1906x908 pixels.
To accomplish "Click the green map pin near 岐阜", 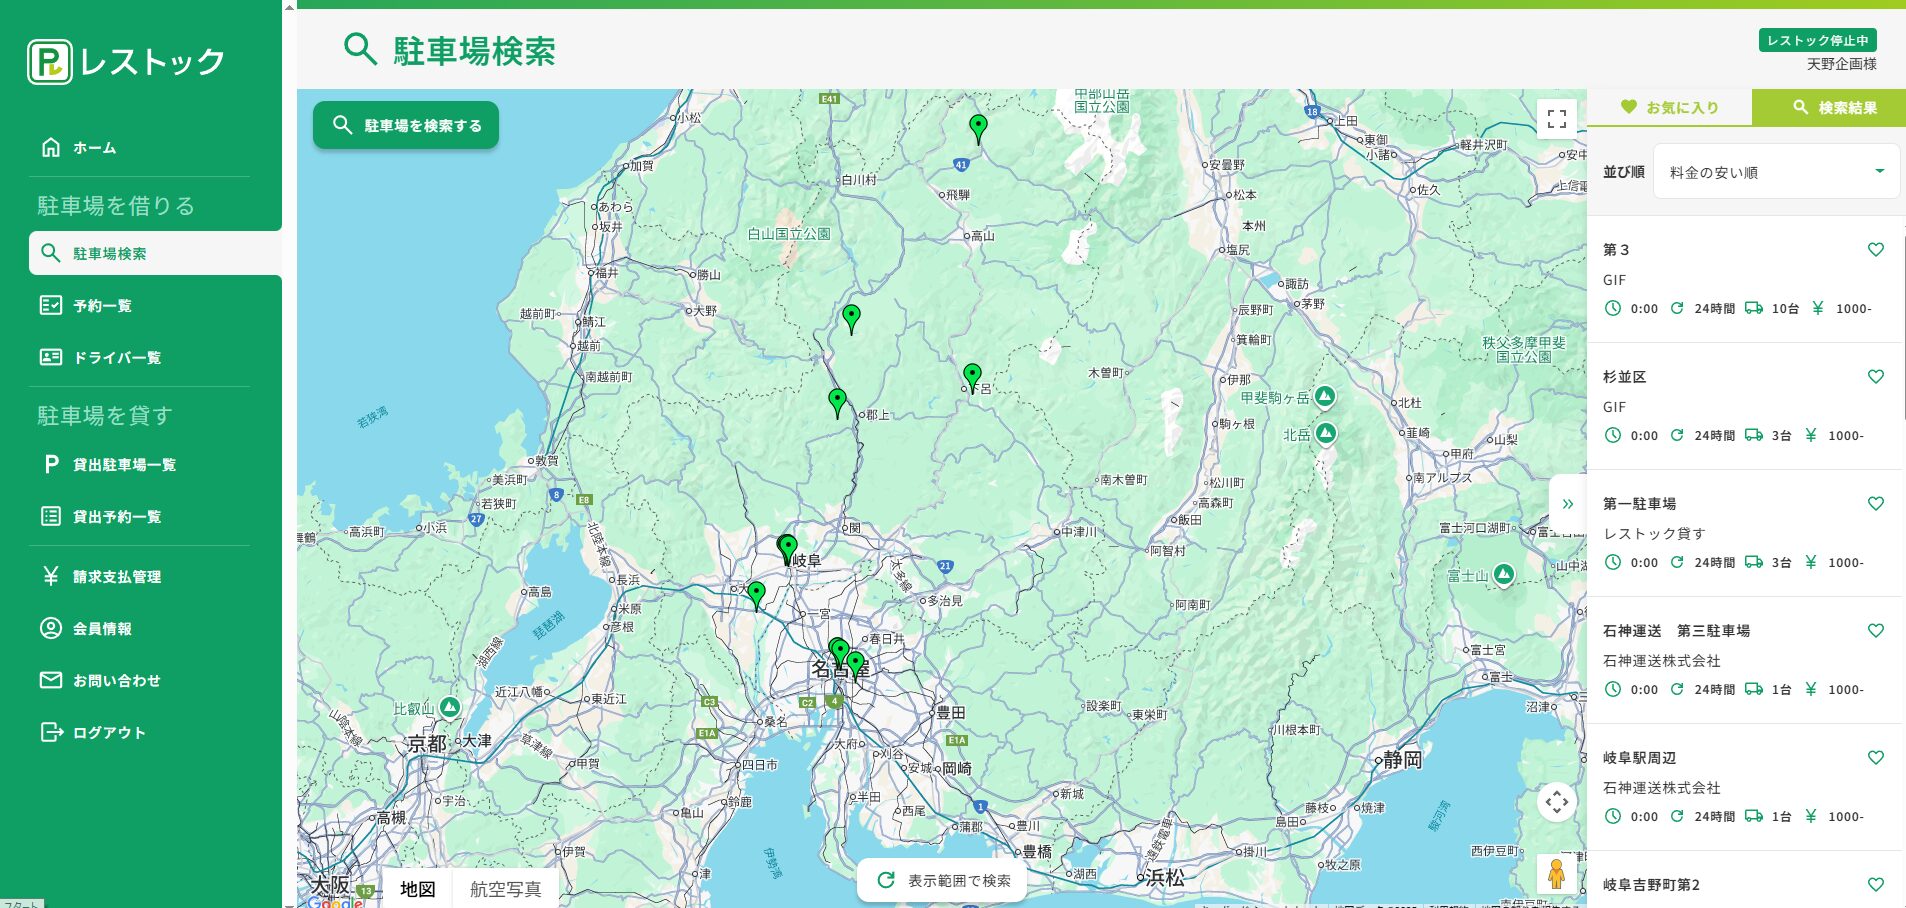I will pos(788,548).
